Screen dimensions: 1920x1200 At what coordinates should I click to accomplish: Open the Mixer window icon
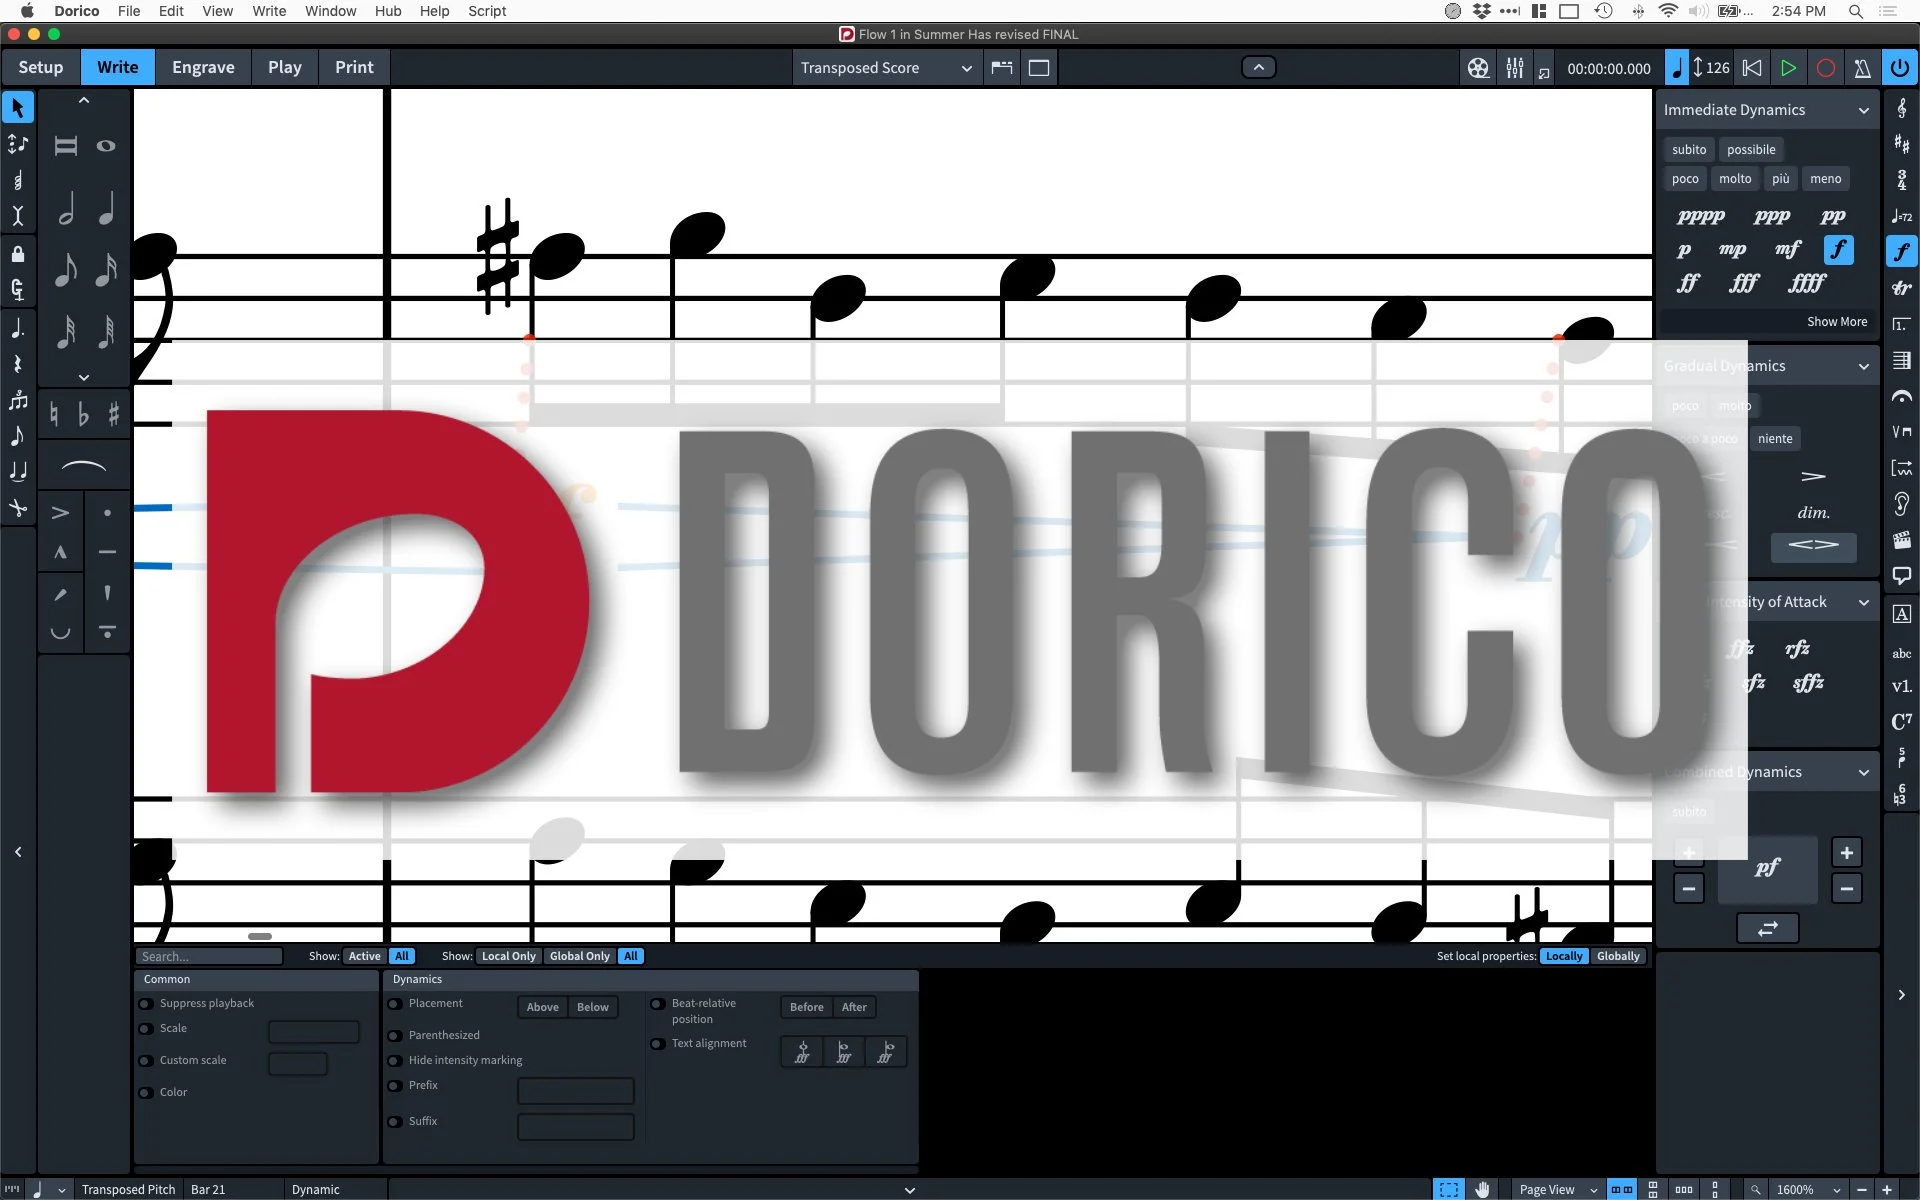(x=1515, y=68)
